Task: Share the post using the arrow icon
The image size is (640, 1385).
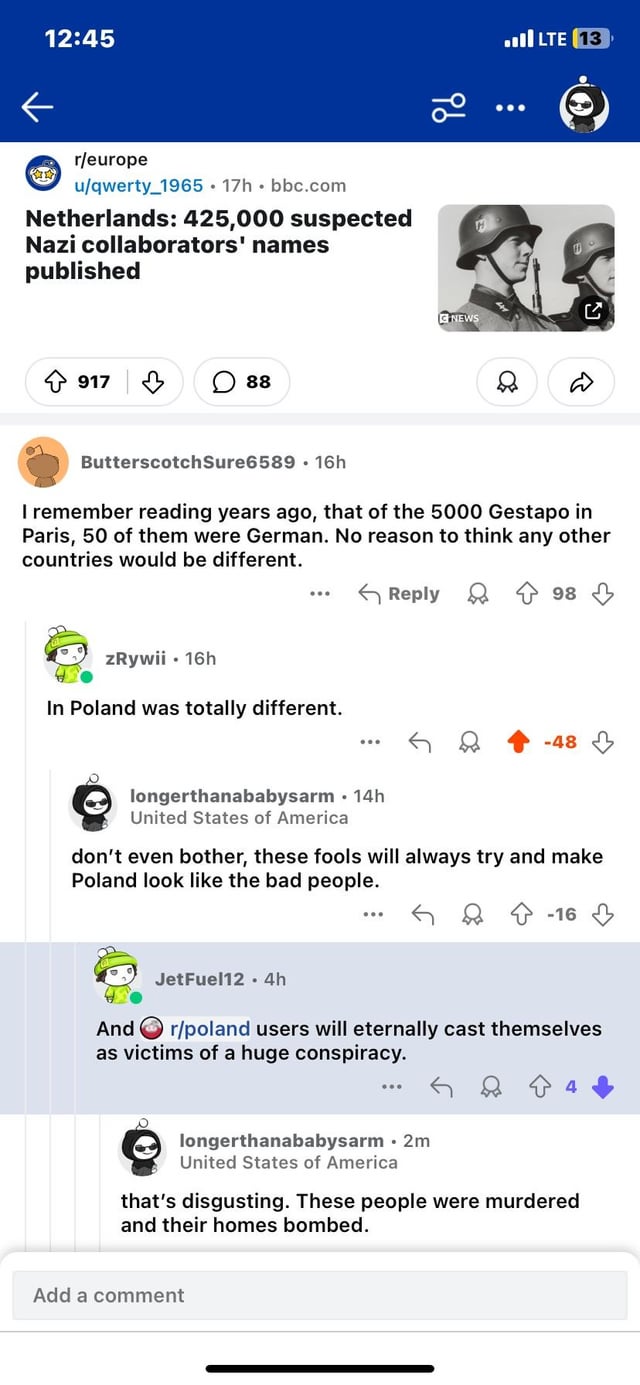Action: pyautogui.click(x=581, y=381)
